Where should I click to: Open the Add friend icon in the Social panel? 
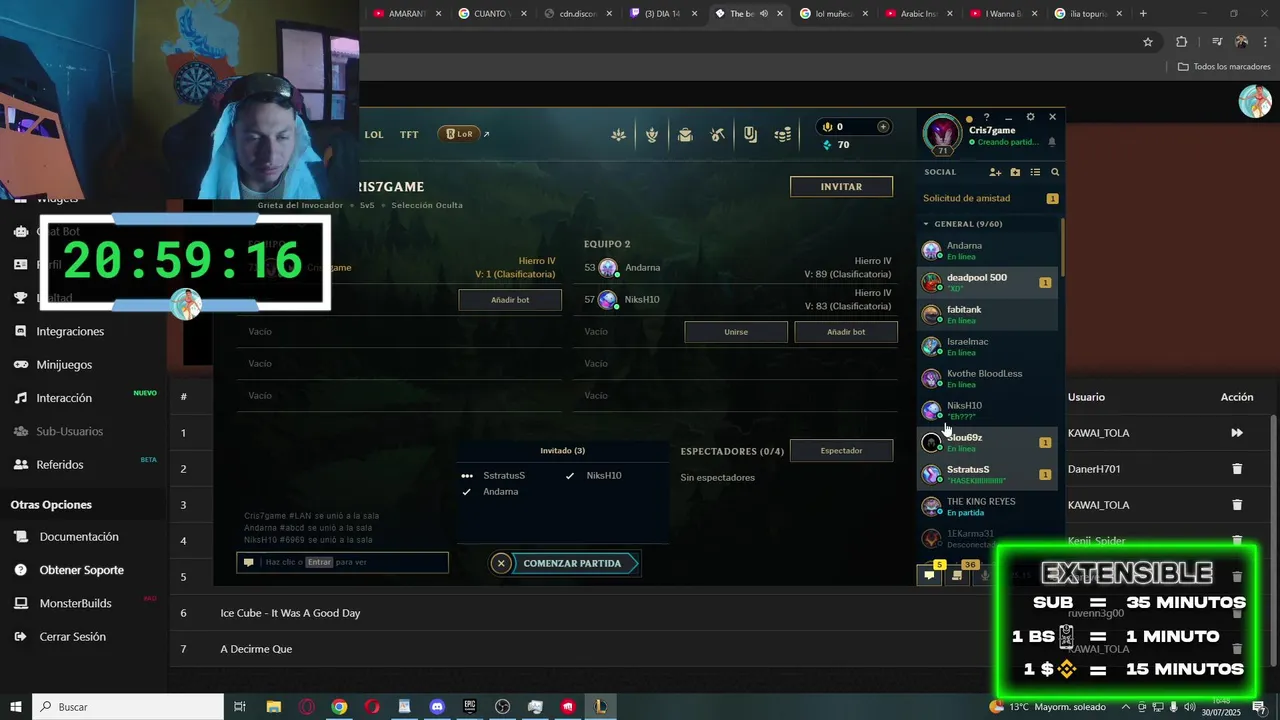(995, 172)
